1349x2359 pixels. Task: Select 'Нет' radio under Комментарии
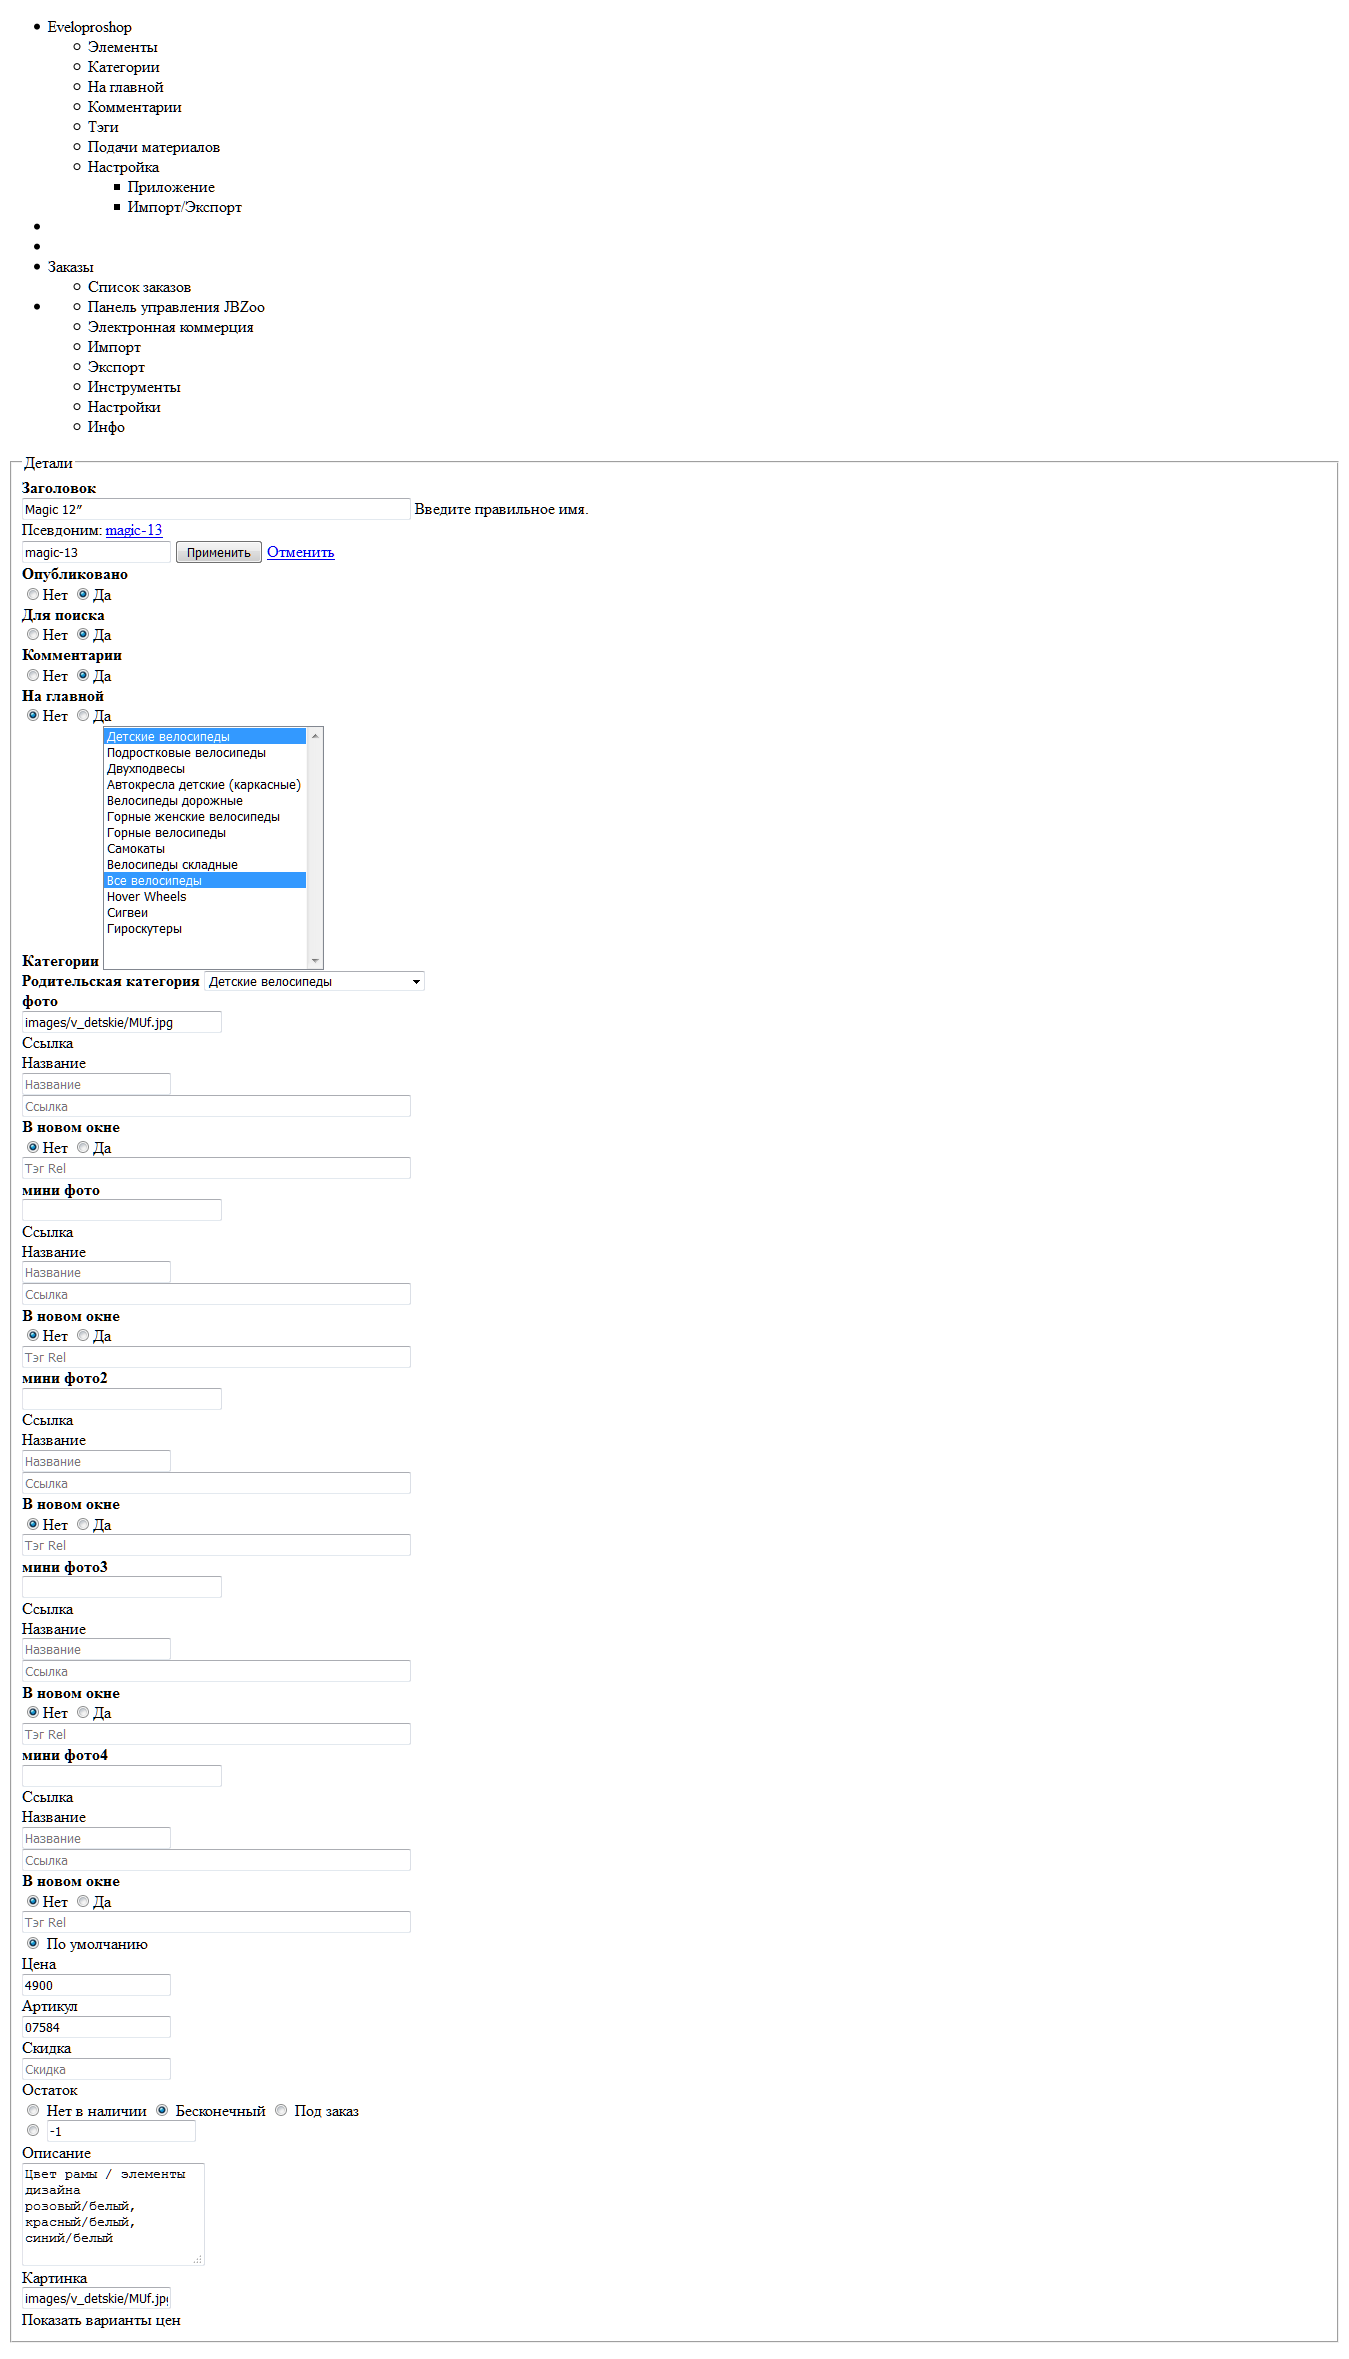[x=33, y=675]
